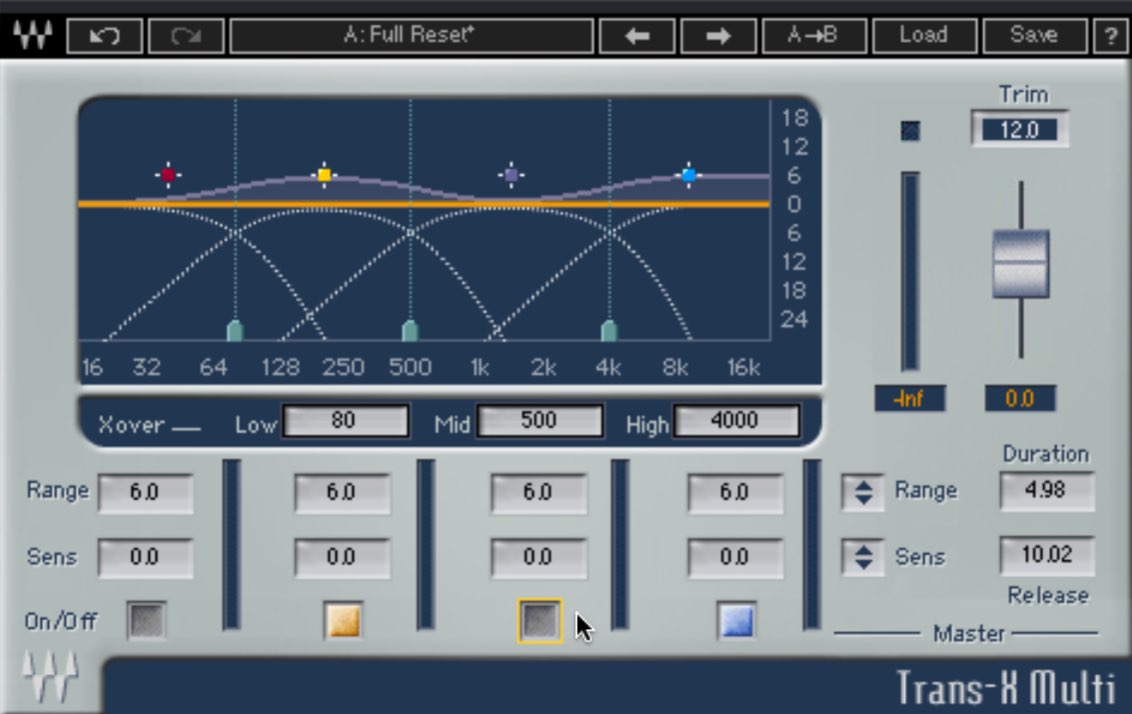This screenshot has height=714, width=1132.
Task: Click the Waves logo in top bar
Action: (33, 35)
